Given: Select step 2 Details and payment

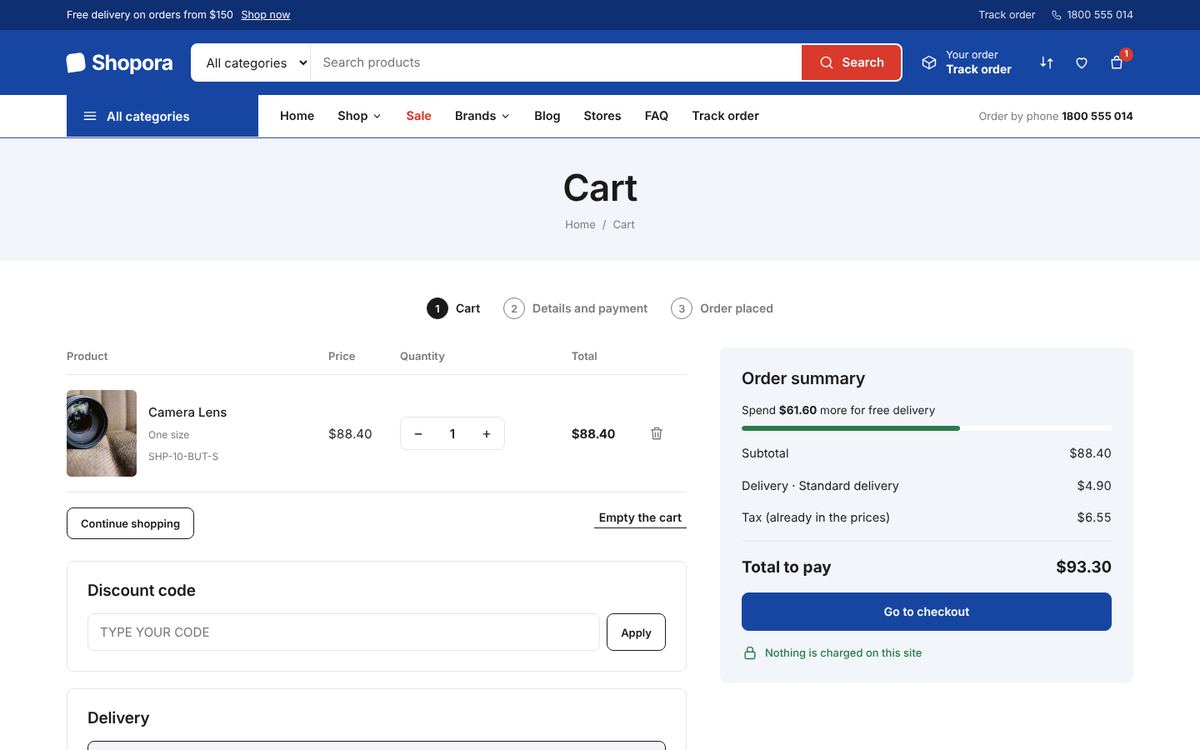Looking at the screenshot, I should click(x=576, y=308).
